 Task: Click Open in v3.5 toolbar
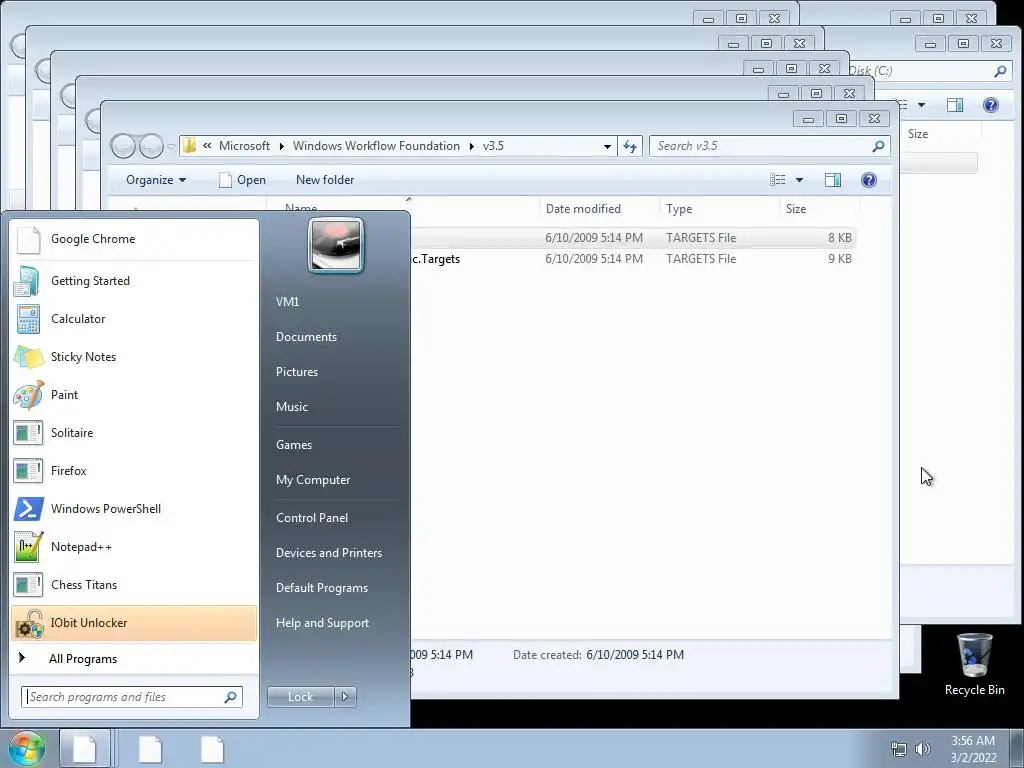242,180
